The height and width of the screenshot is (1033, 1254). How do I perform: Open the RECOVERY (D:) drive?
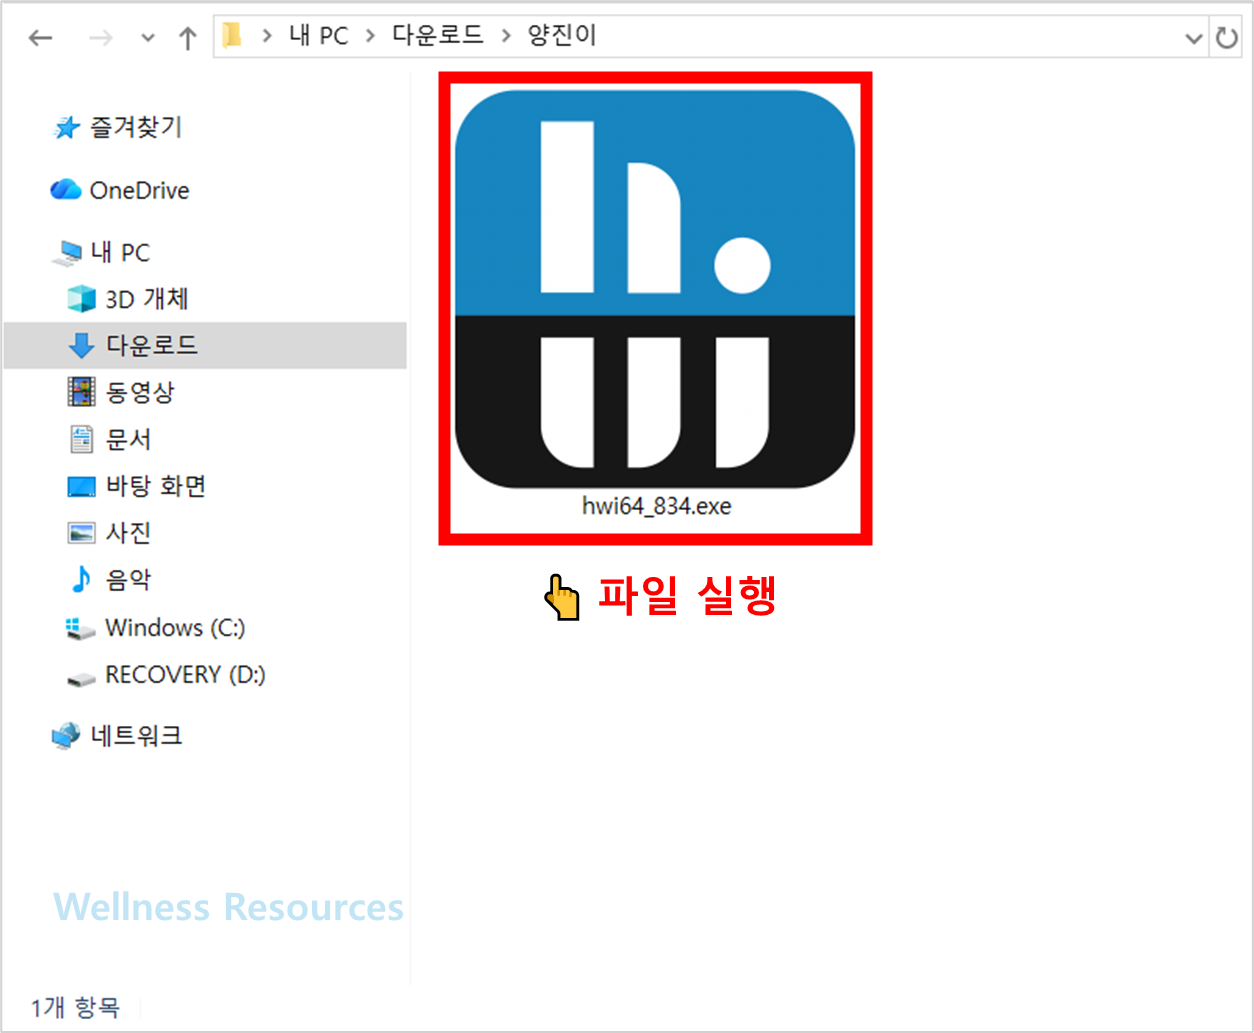(185, 675)
